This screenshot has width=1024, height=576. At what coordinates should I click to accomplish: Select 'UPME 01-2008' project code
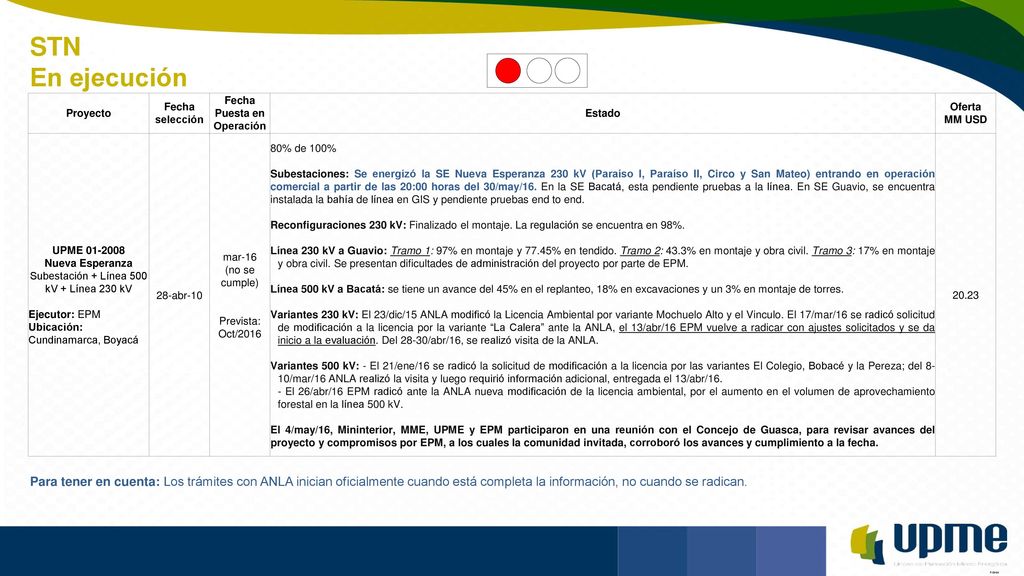88,250
